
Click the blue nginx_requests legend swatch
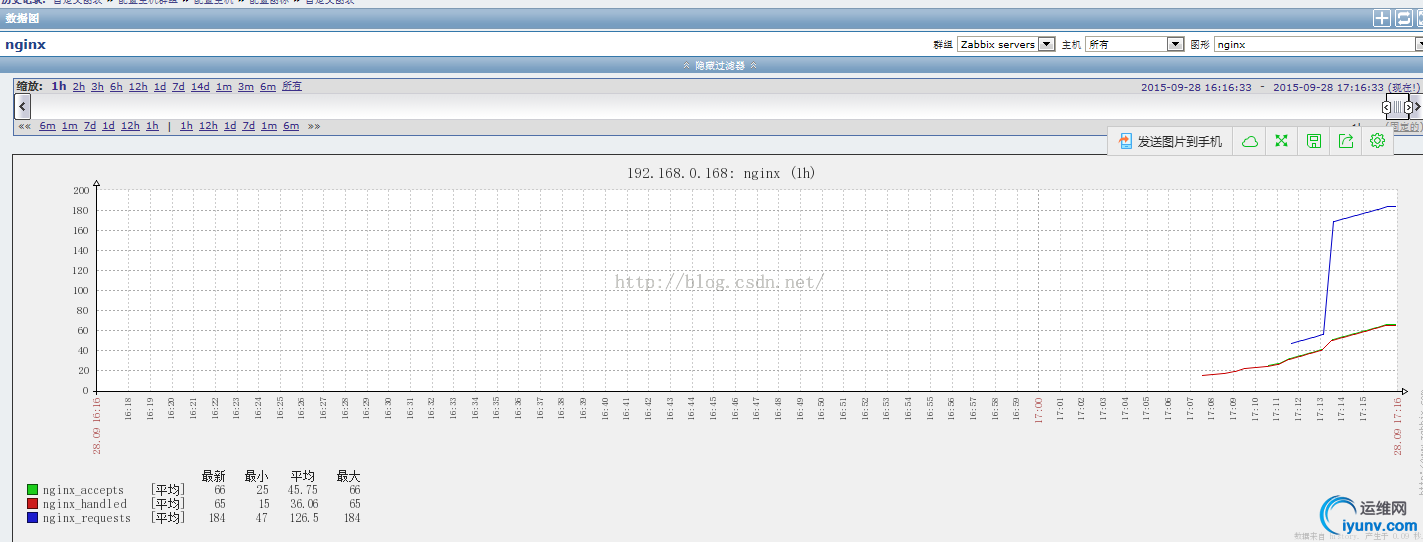[x=33, y=518]
